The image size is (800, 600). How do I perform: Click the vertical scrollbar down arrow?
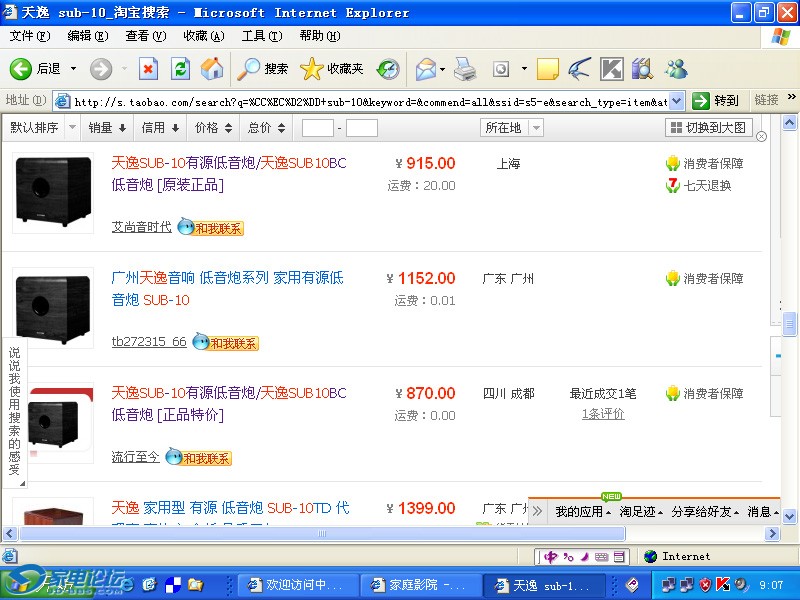click(x=789, y=516)
